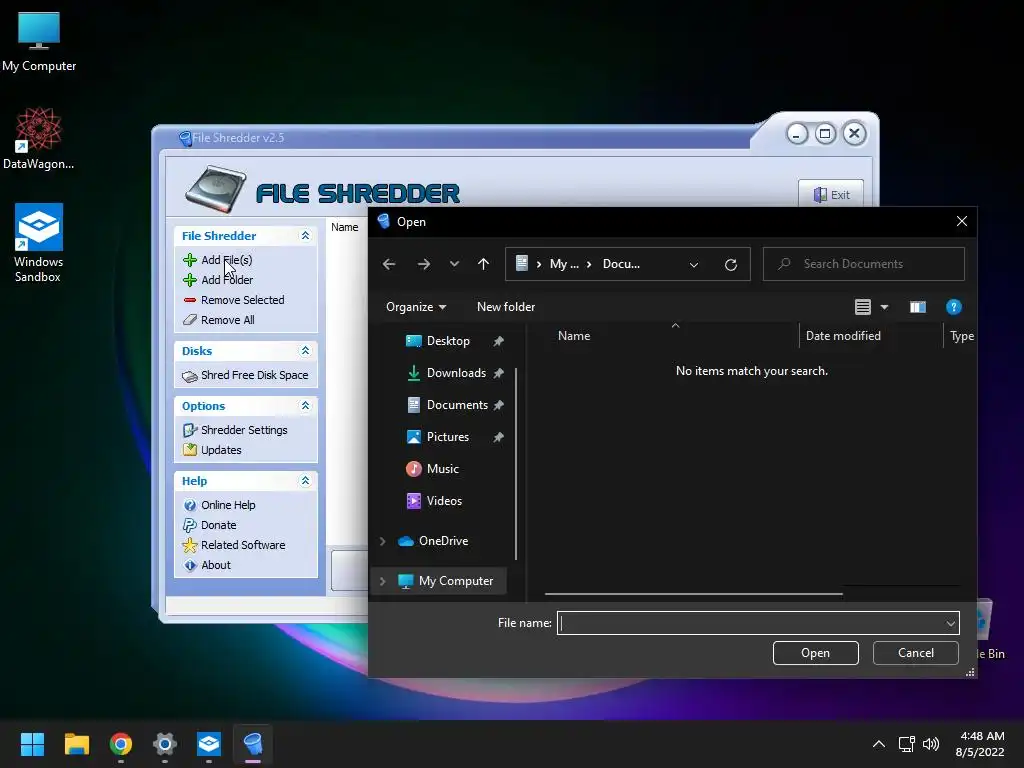
Task: Click the change view list icon
Action: point(863,307)
